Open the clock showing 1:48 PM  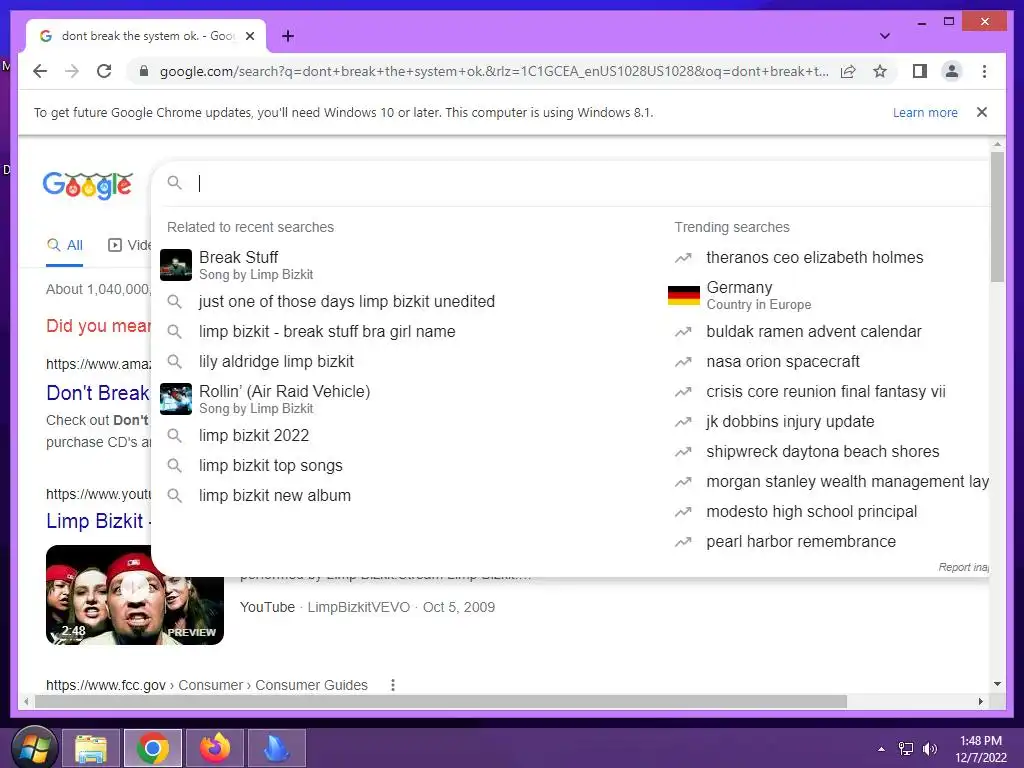tap(981, 749)
